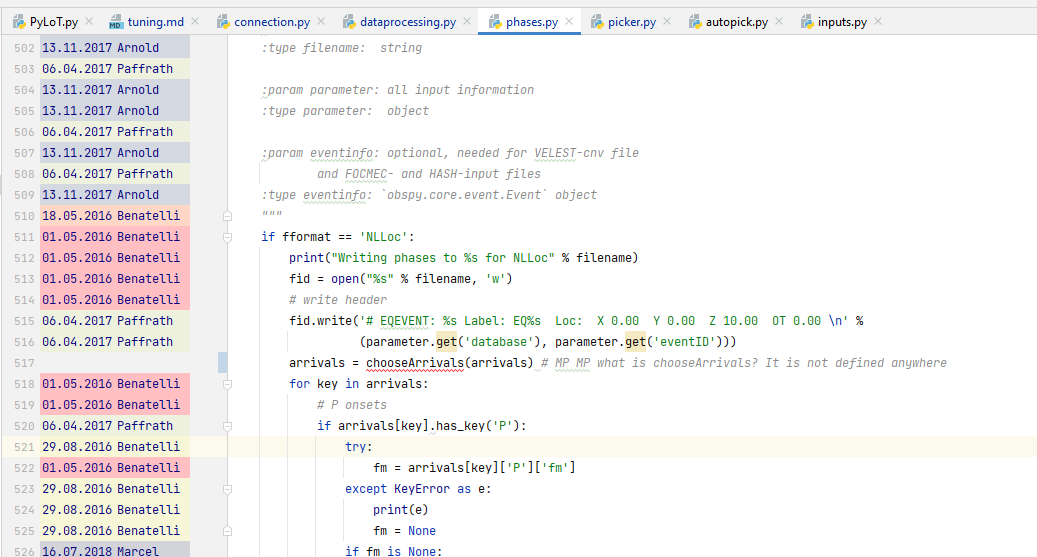Click the Python icon on inputs.py tab

pyautogui.click(x=806, y=22)
